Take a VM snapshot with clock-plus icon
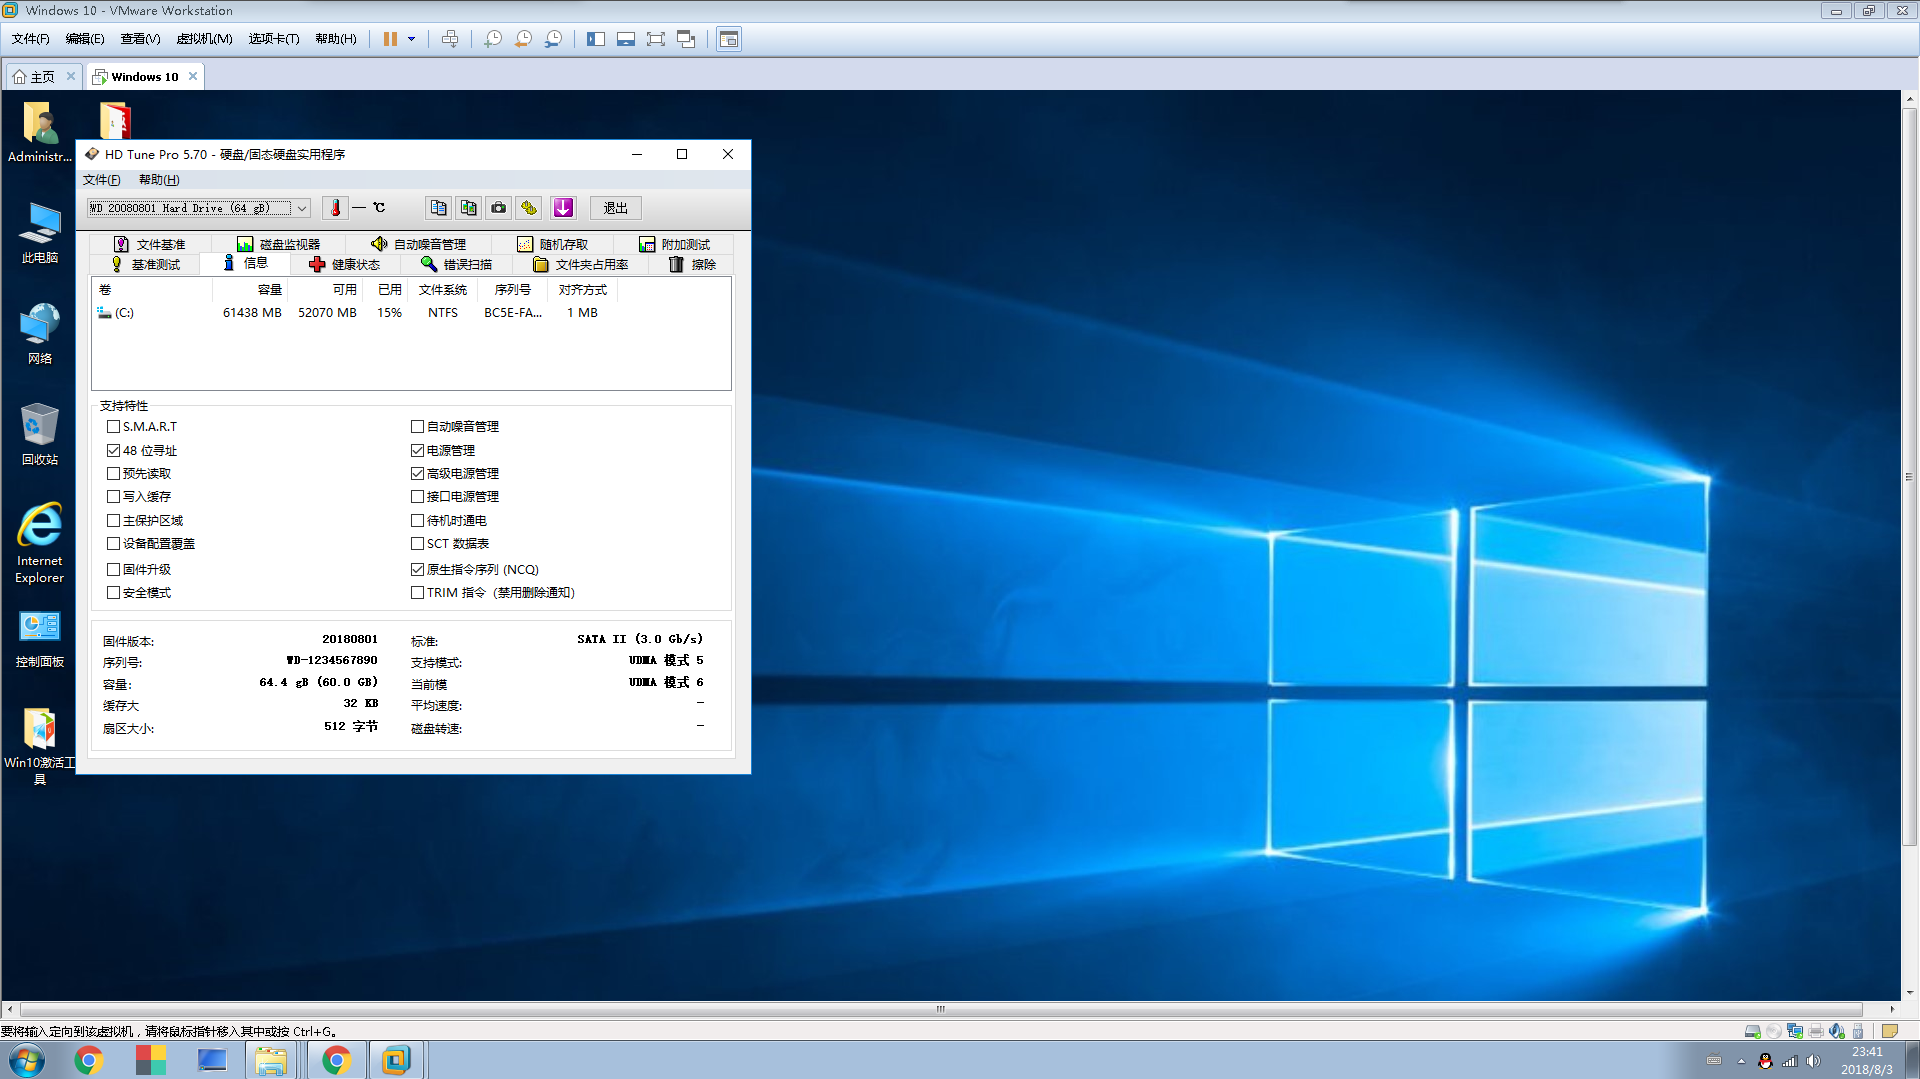 click(493, 39)
